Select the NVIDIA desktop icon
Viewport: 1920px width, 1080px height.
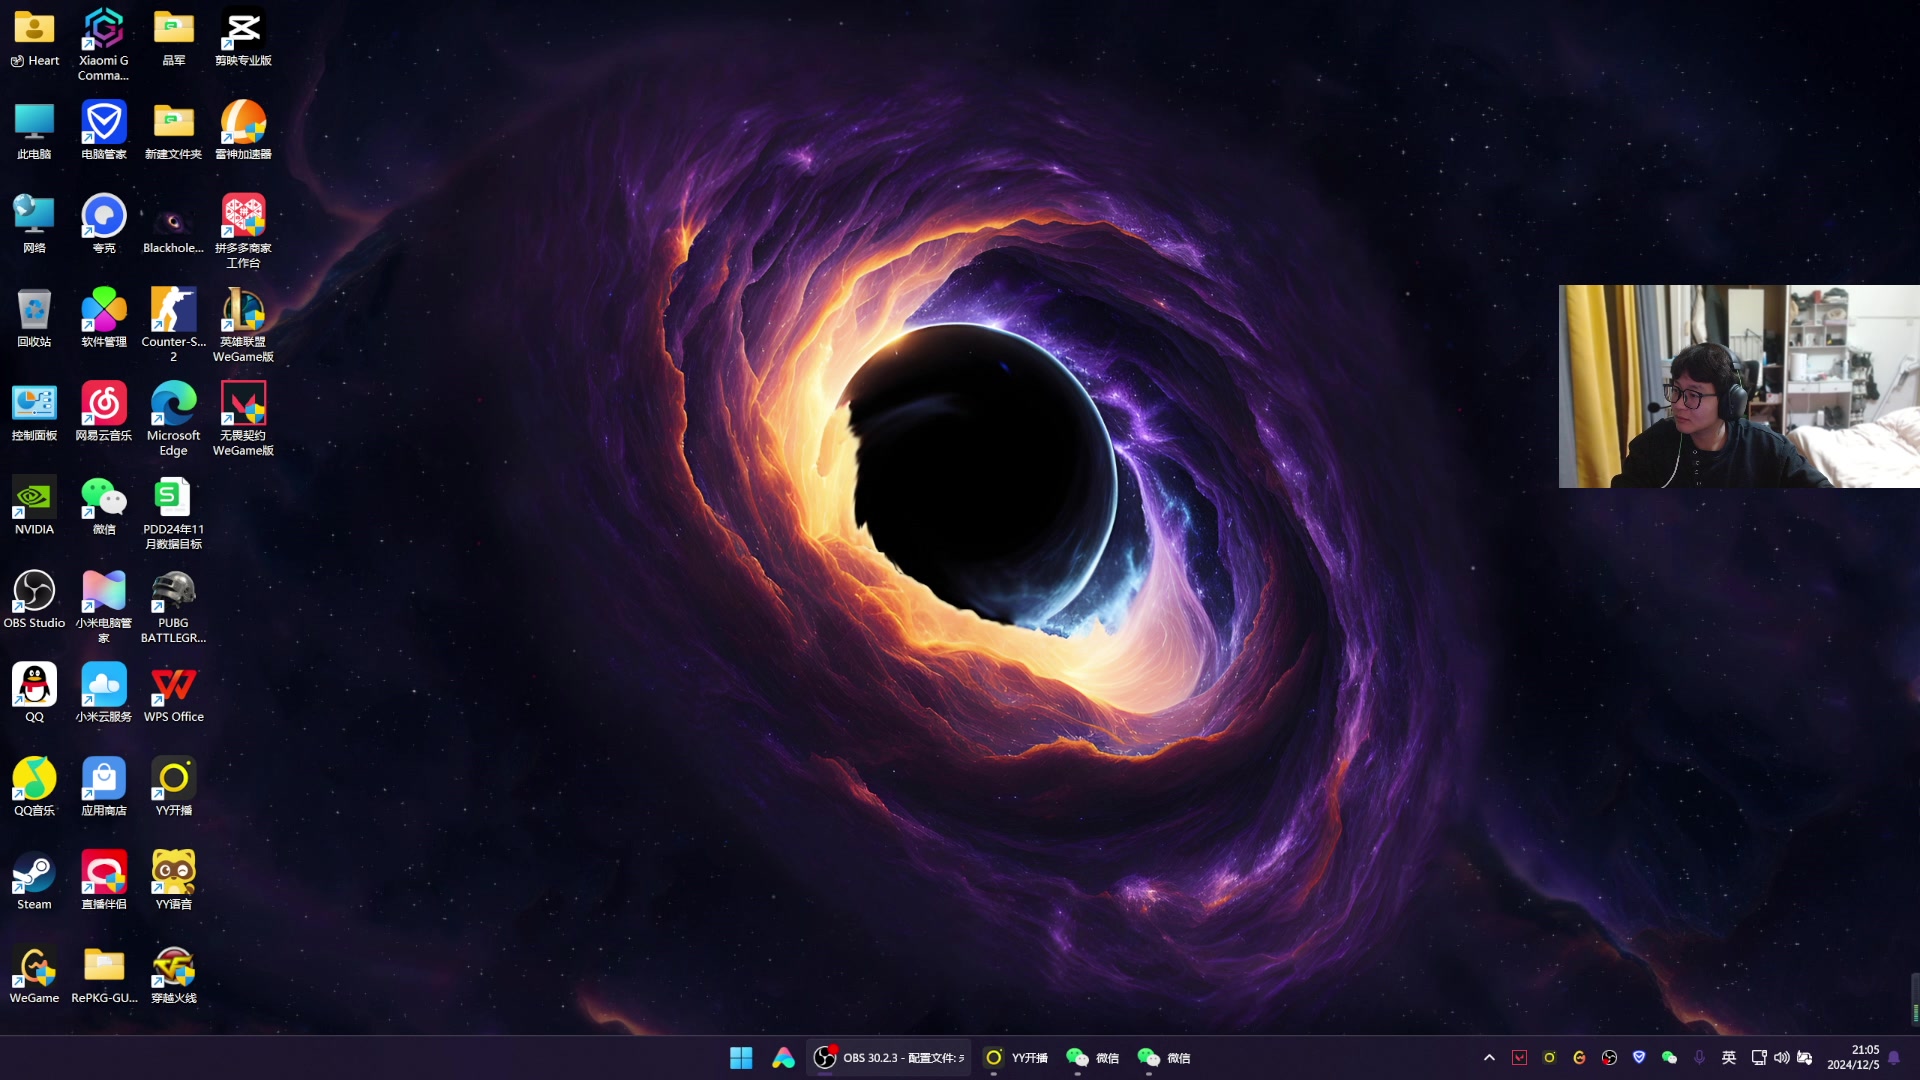(34, 505)
